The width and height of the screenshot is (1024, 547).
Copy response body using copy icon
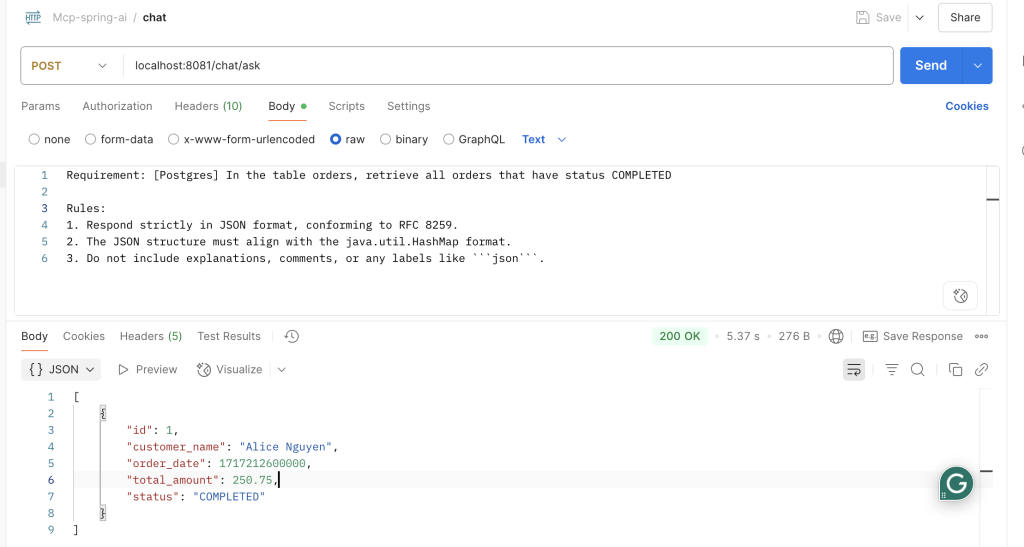point(955,370)
